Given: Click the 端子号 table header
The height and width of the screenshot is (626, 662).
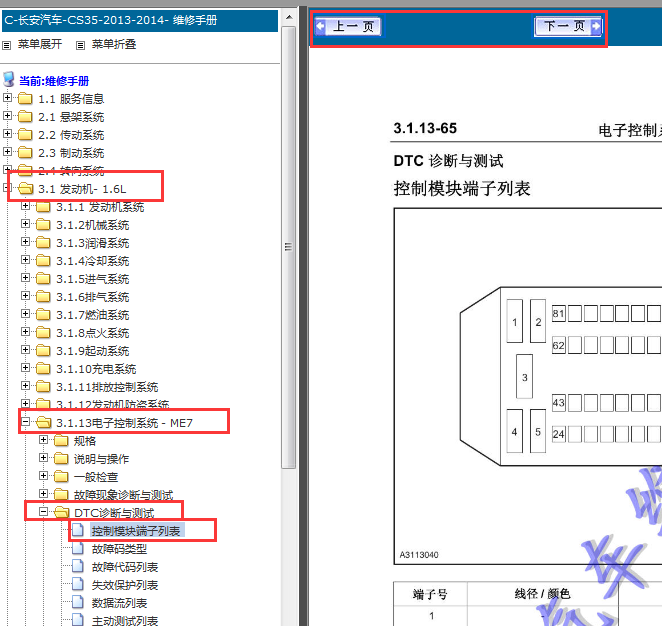Looking at the screenshot, I should click(430, 594).
